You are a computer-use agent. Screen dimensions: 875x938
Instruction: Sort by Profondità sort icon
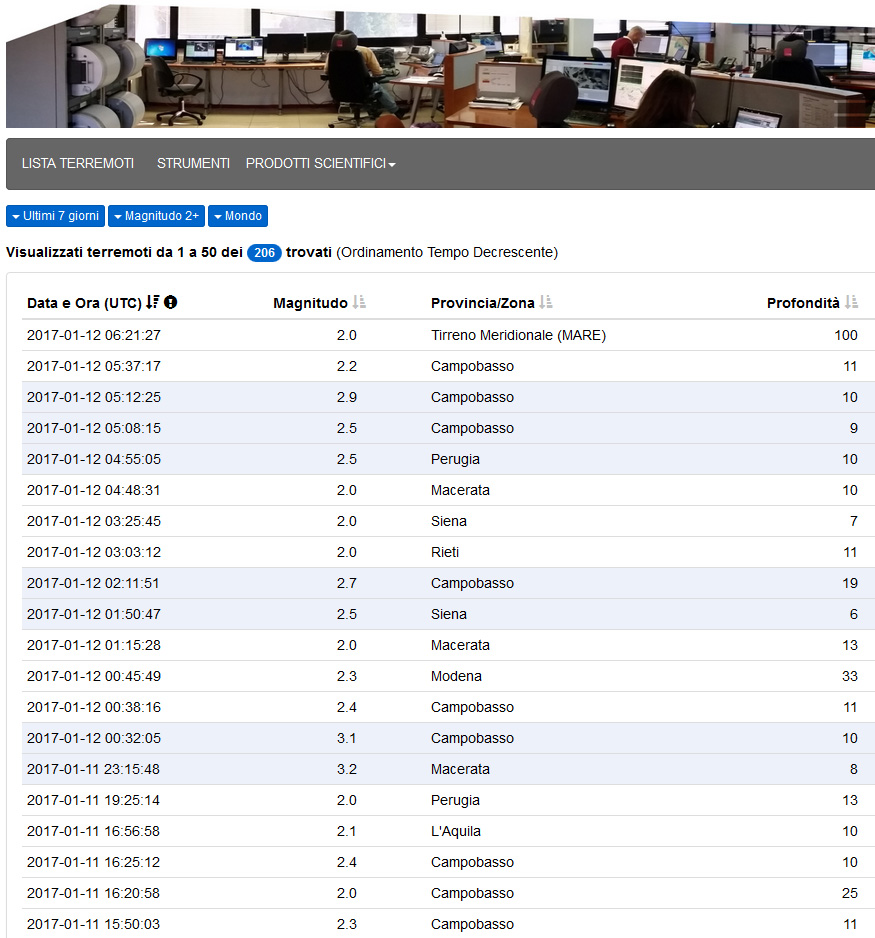point(851,303)
